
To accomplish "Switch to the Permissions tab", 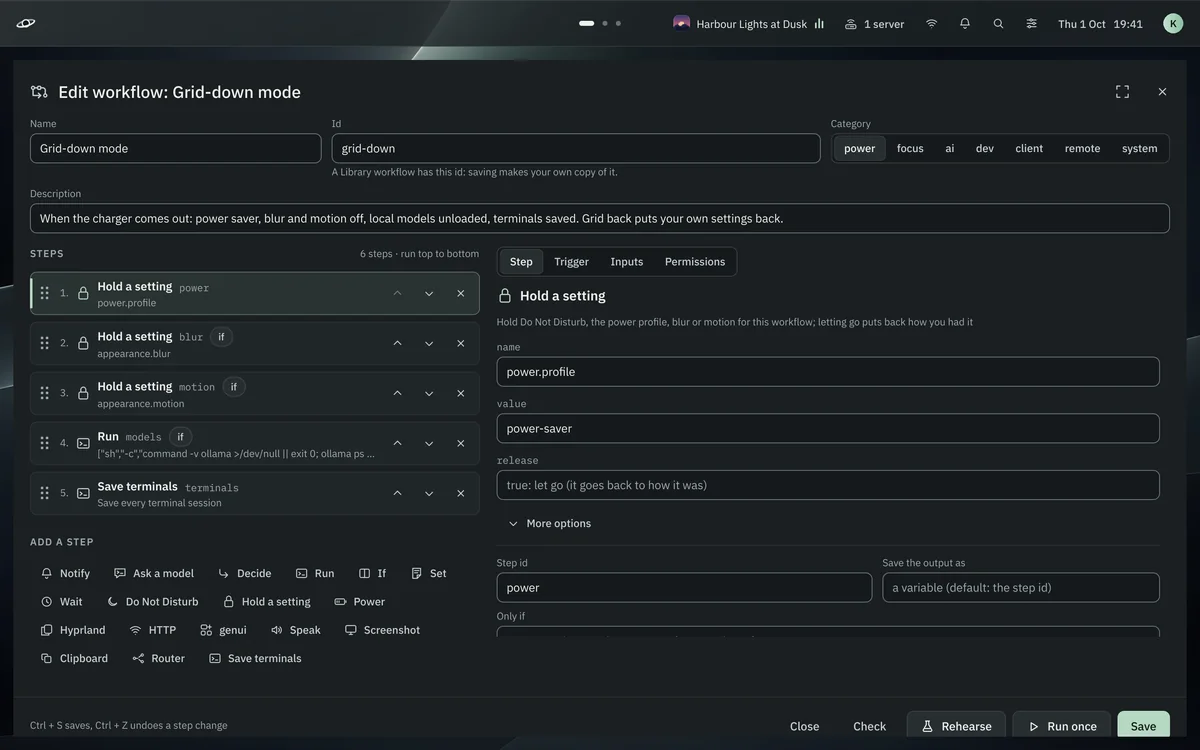I will (695, 262).
